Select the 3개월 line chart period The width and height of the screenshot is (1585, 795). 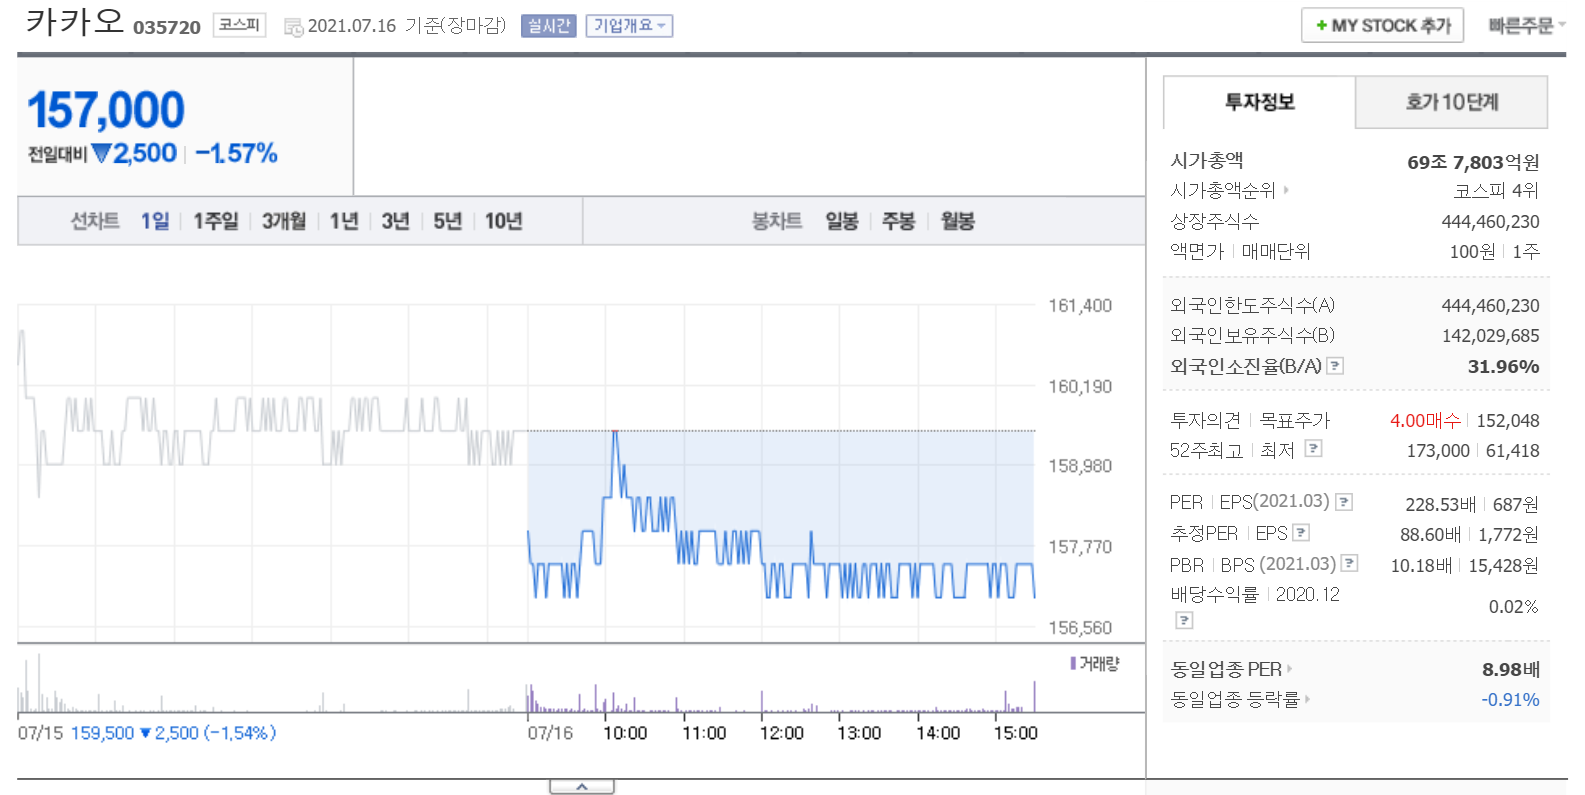point(284,221)
